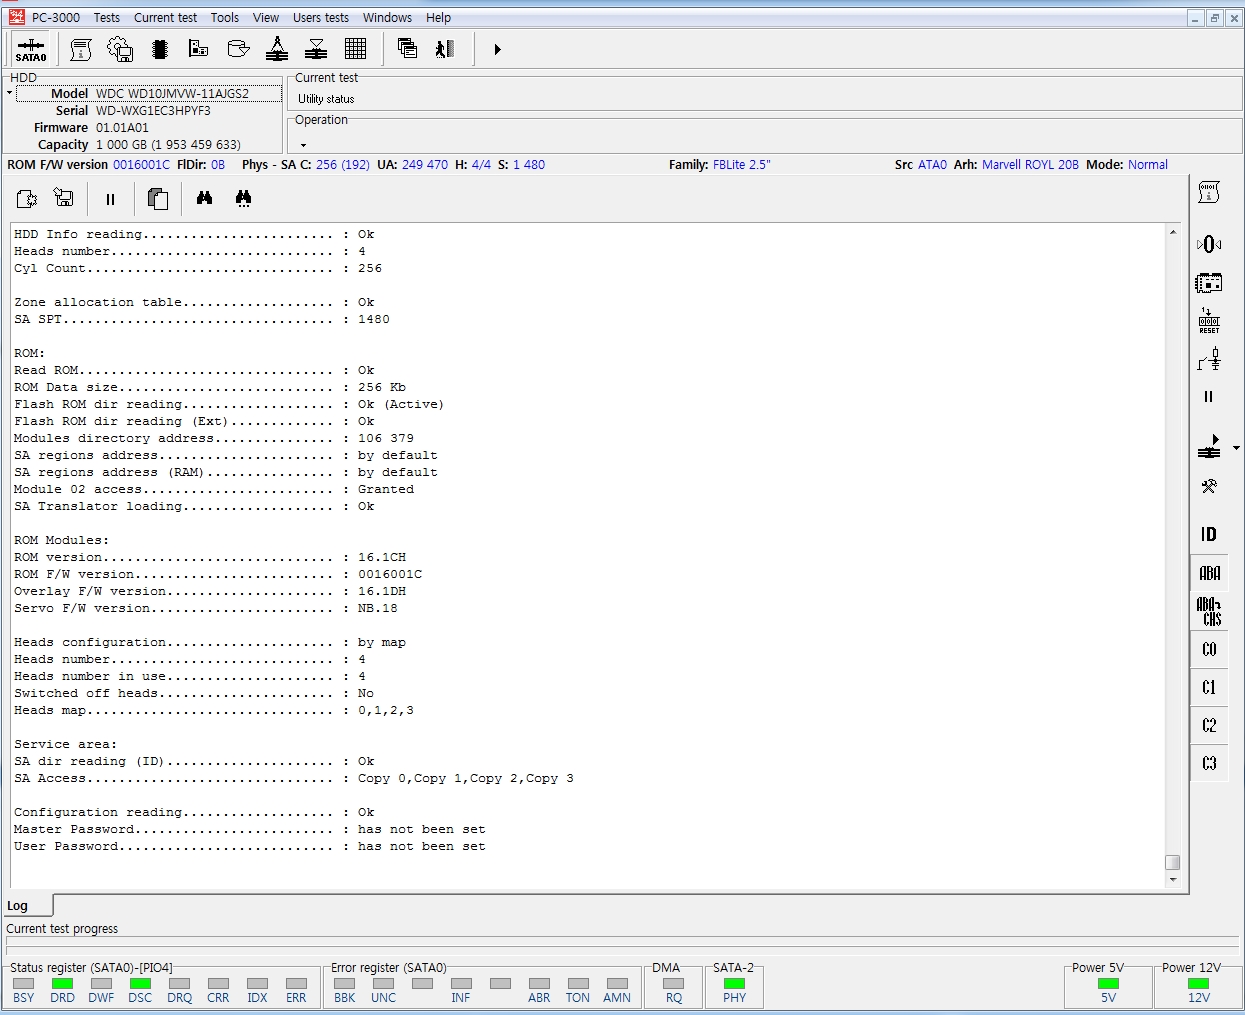Click the binary scroll icon in right sidebar
This screenshot has height=1015, width=1245.
click(x=1209, y=193)
